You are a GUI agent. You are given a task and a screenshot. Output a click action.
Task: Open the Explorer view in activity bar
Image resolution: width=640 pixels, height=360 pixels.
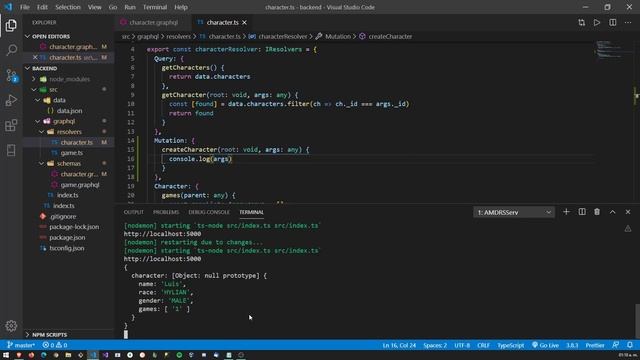tap(11, 25)
